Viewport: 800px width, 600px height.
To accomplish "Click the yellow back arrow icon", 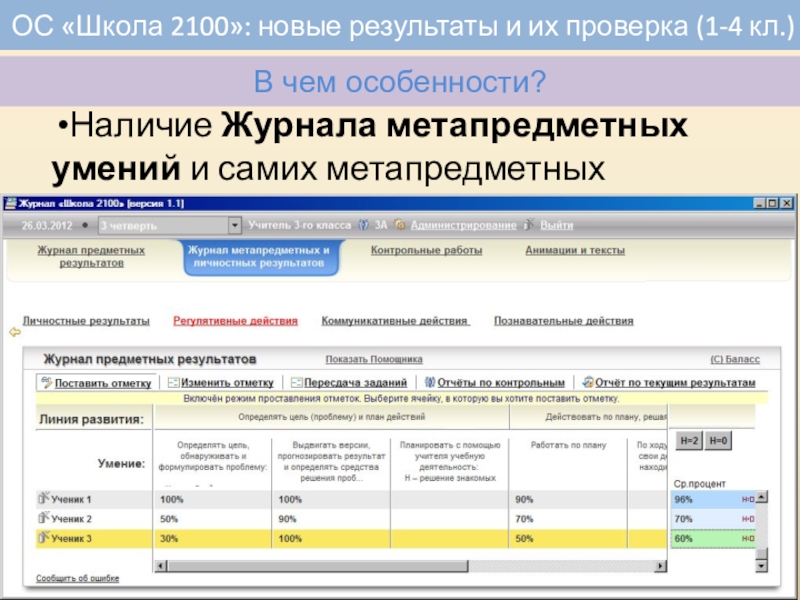I will tap(15, 333).
